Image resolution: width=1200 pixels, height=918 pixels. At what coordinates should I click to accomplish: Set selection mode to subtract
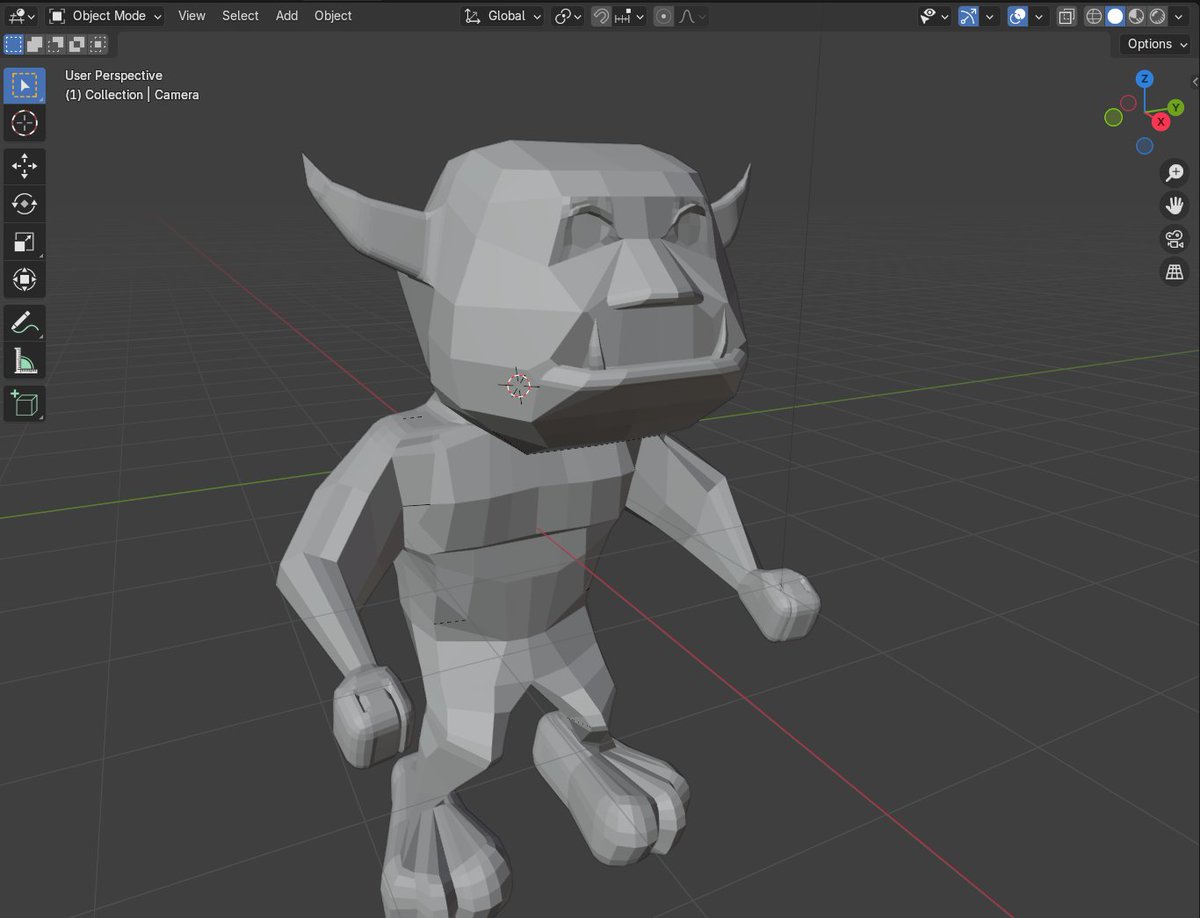pos(55,44)
